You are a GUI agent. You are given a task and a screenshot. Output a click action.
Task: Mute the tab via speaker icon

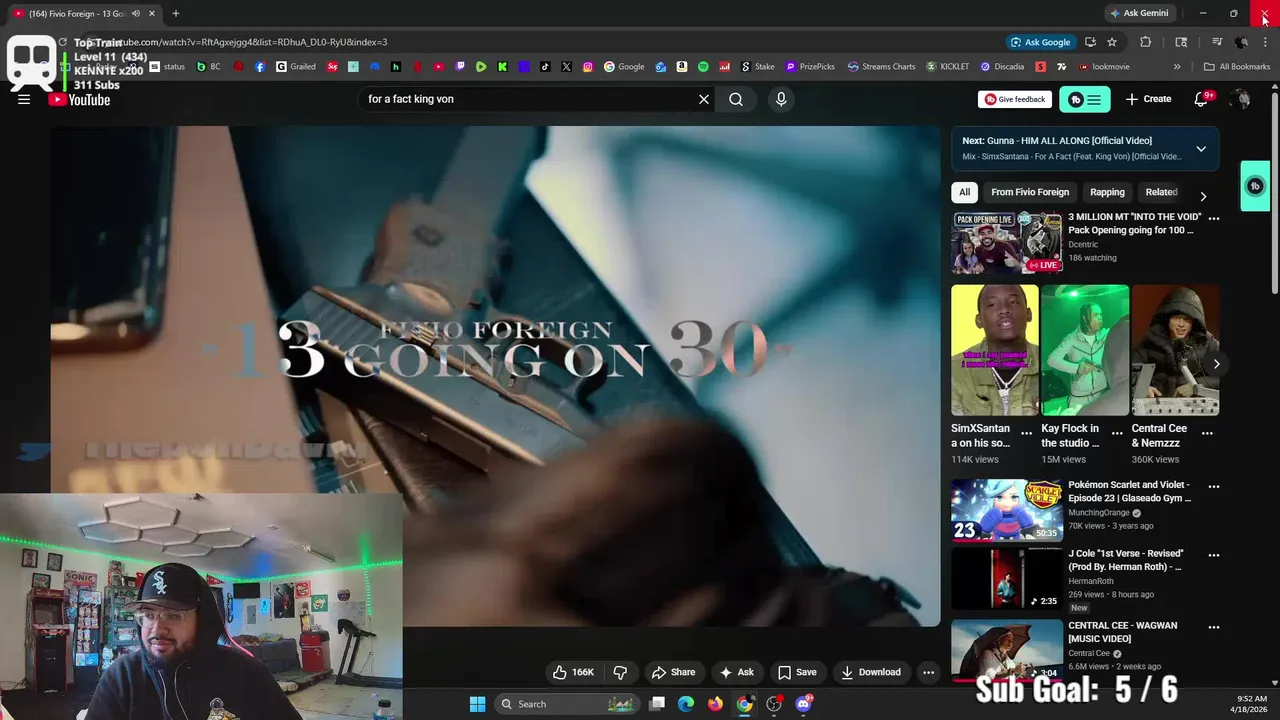click(x=136, y=14)
